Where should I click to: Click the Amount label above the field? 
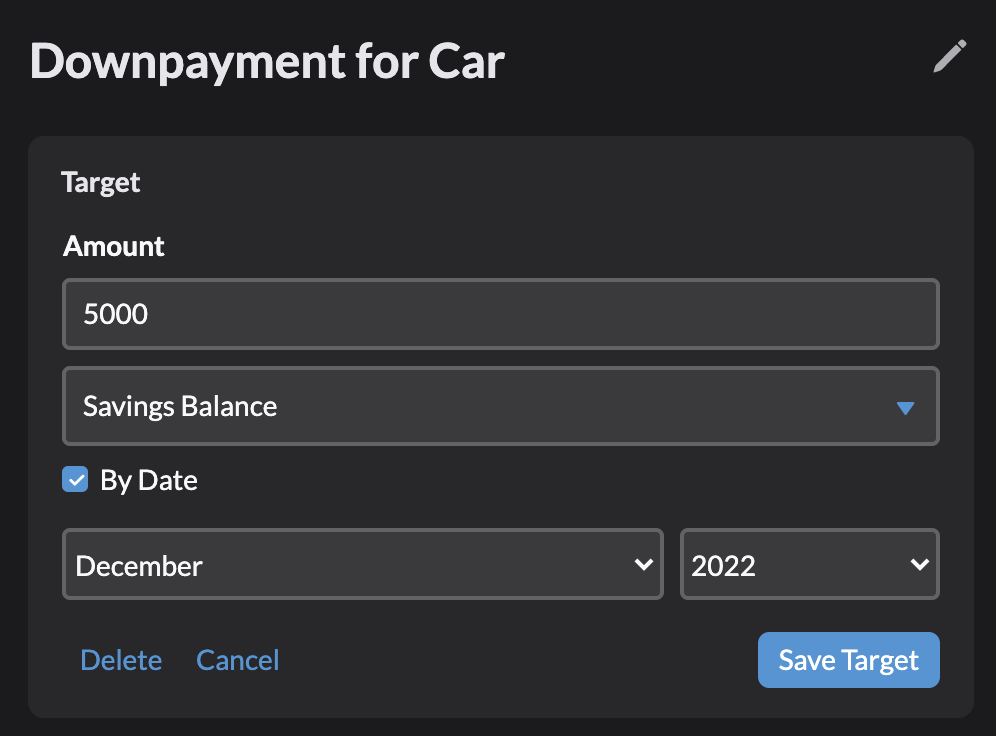point(113,246)
